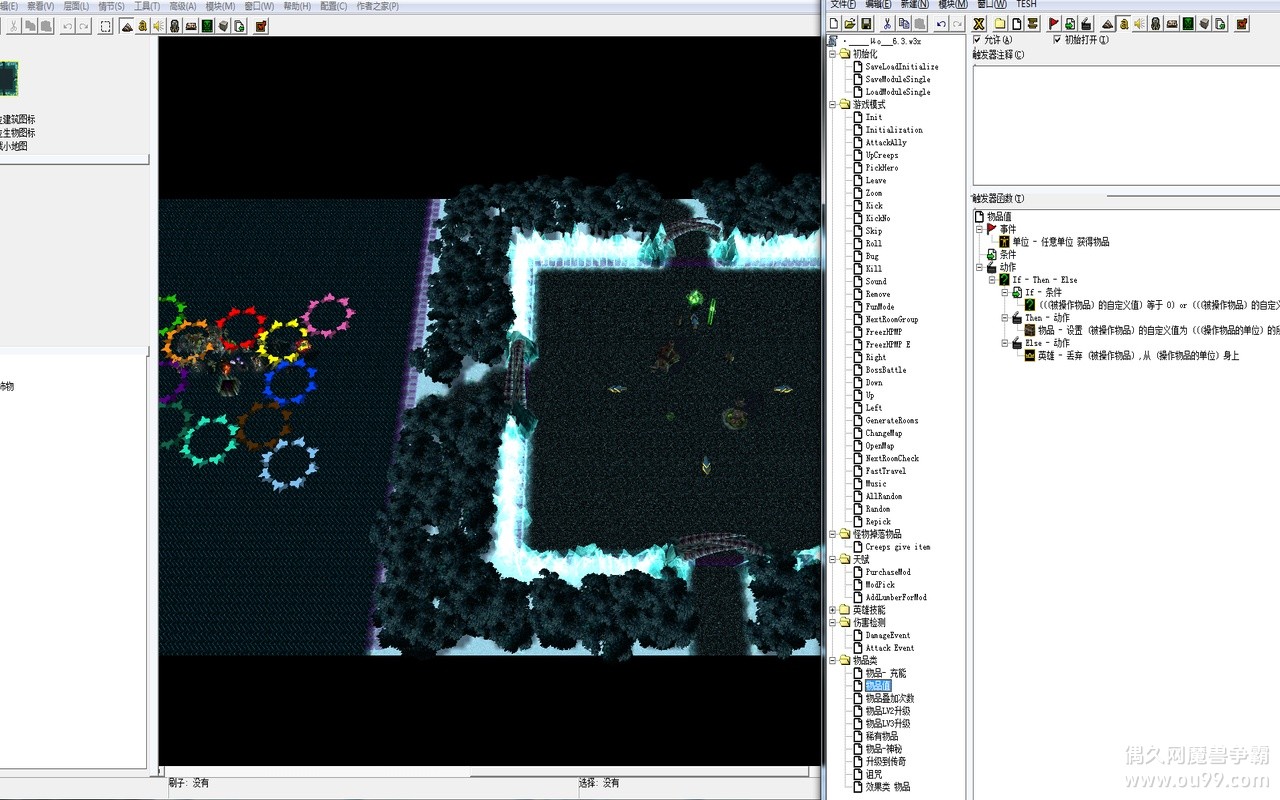Collapse the 游戏模式 folder
The height and width of the screenshot is (800, 1280).
[x=833, y=104]
